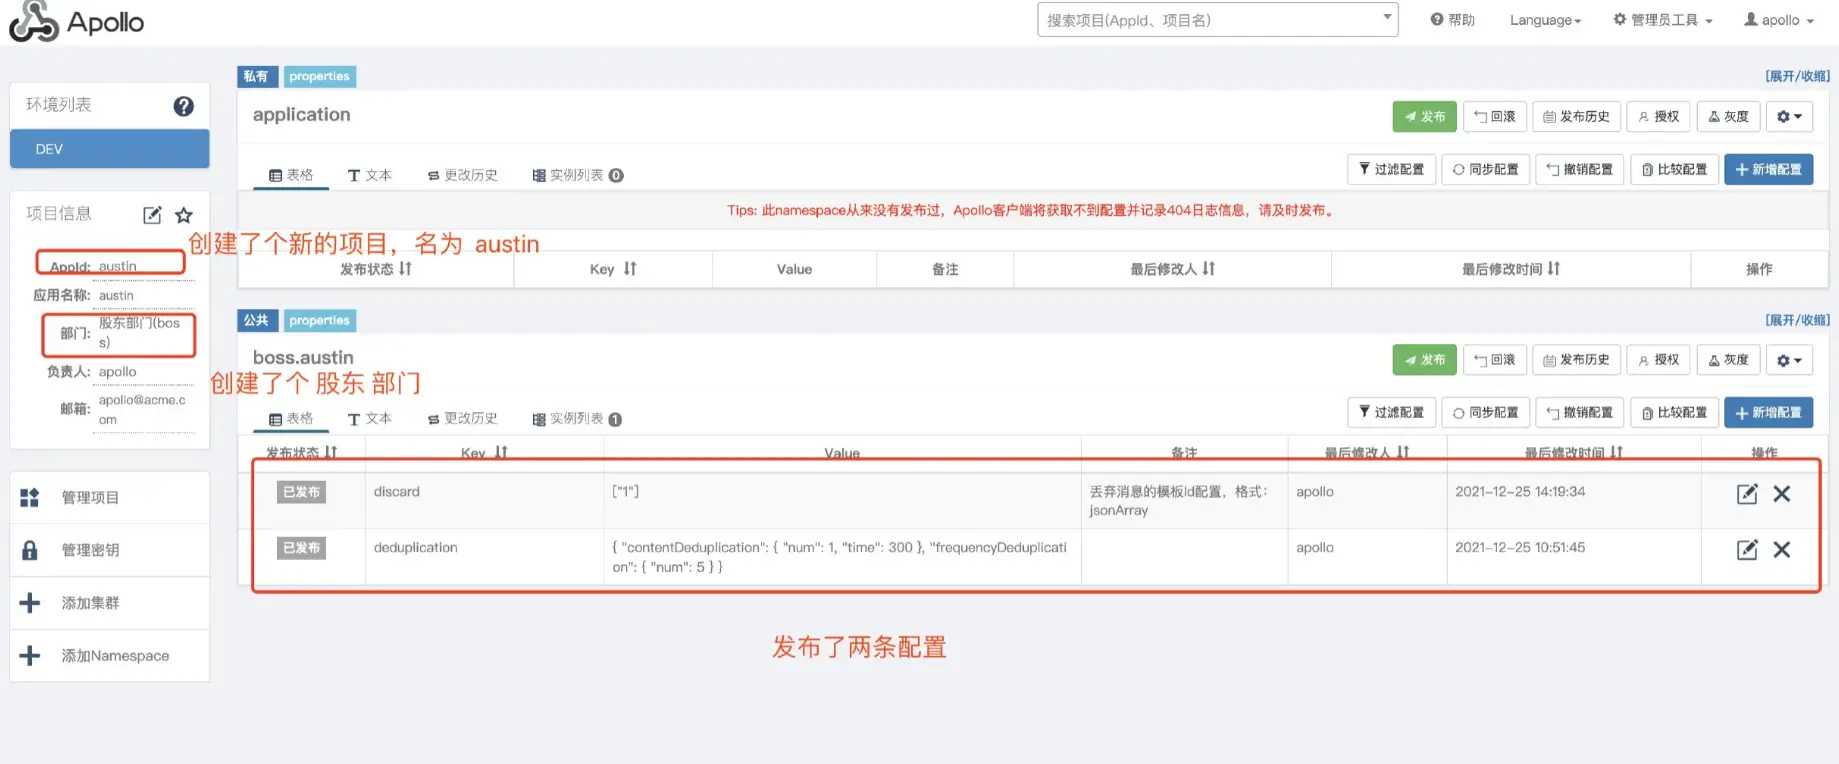The height and width of the screenshot is (764, 1839).
Task: Toggle 展开/收缩 for application namespace
Action: 1797,76
